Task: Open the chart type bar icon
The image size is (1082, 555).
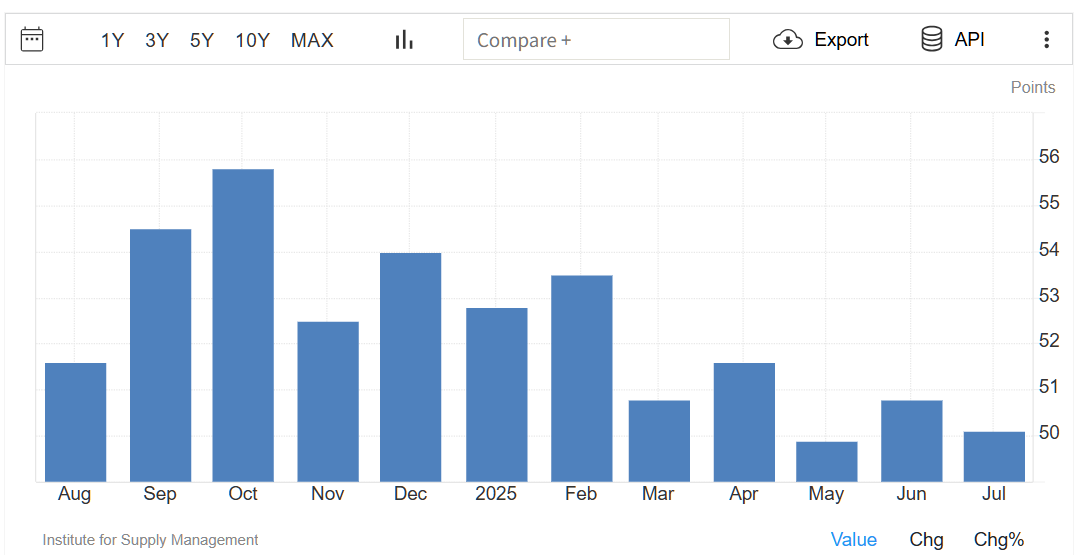Action: (x=404, y=39)
